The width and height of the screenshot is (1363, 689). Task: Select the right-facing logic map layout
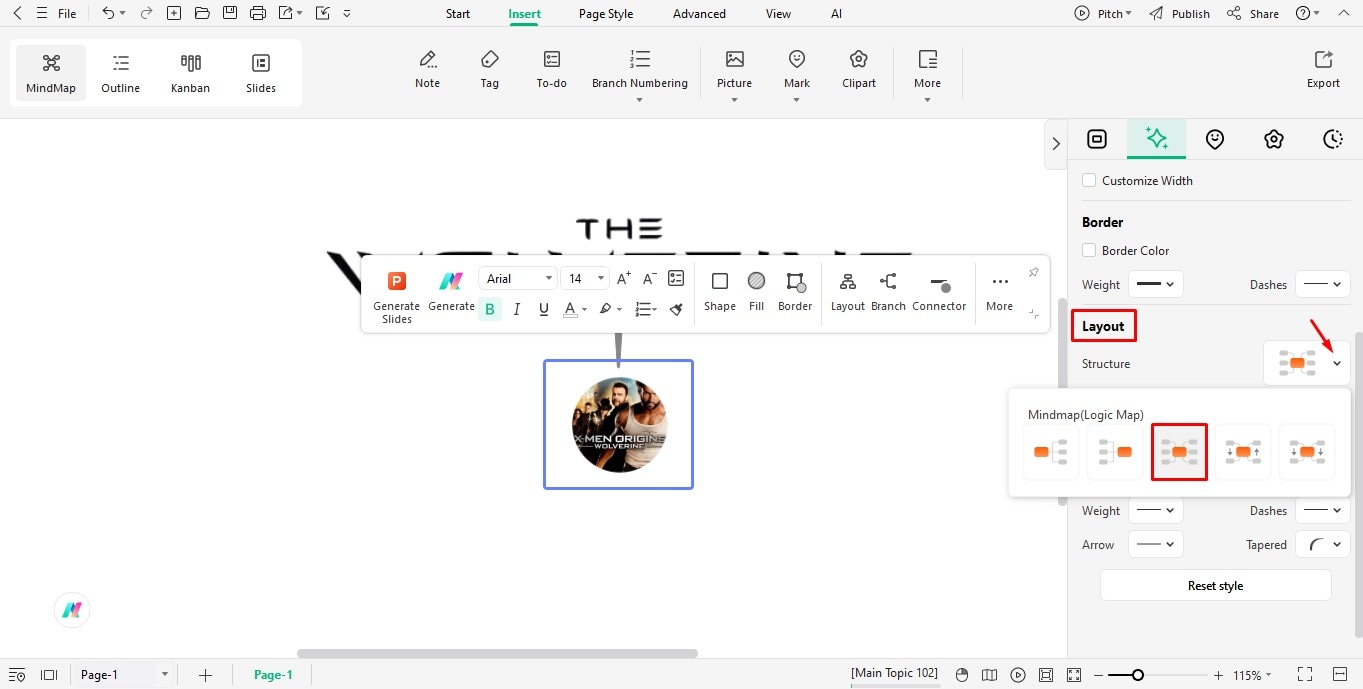click(x=1051, y=452)
